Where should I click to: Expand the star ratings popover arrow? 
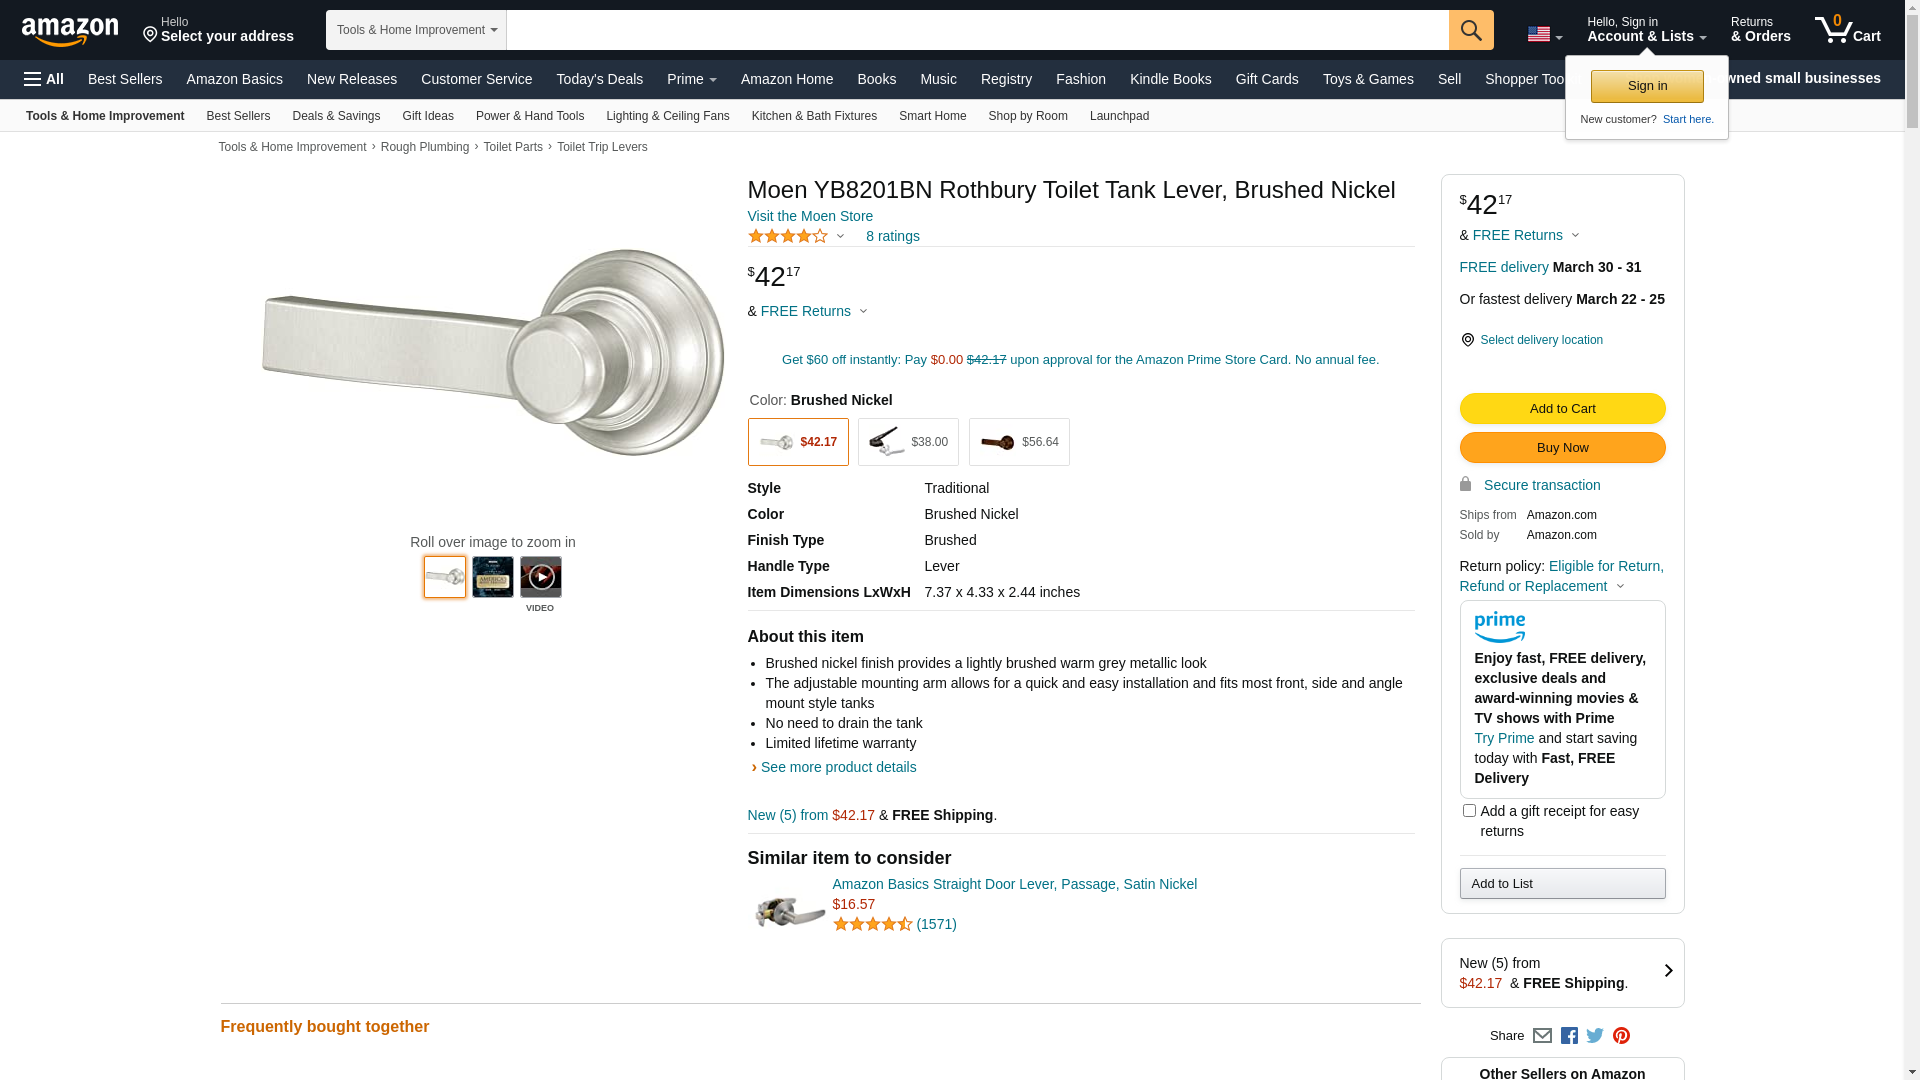840,237
